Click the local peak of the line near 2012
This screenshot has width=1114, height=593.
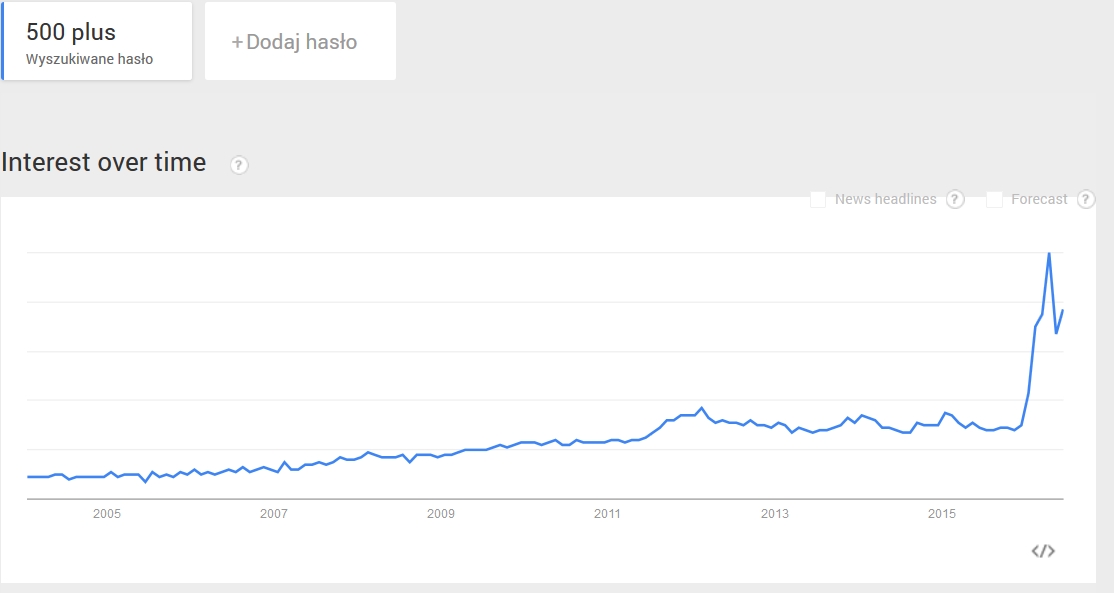pos(702,408)
